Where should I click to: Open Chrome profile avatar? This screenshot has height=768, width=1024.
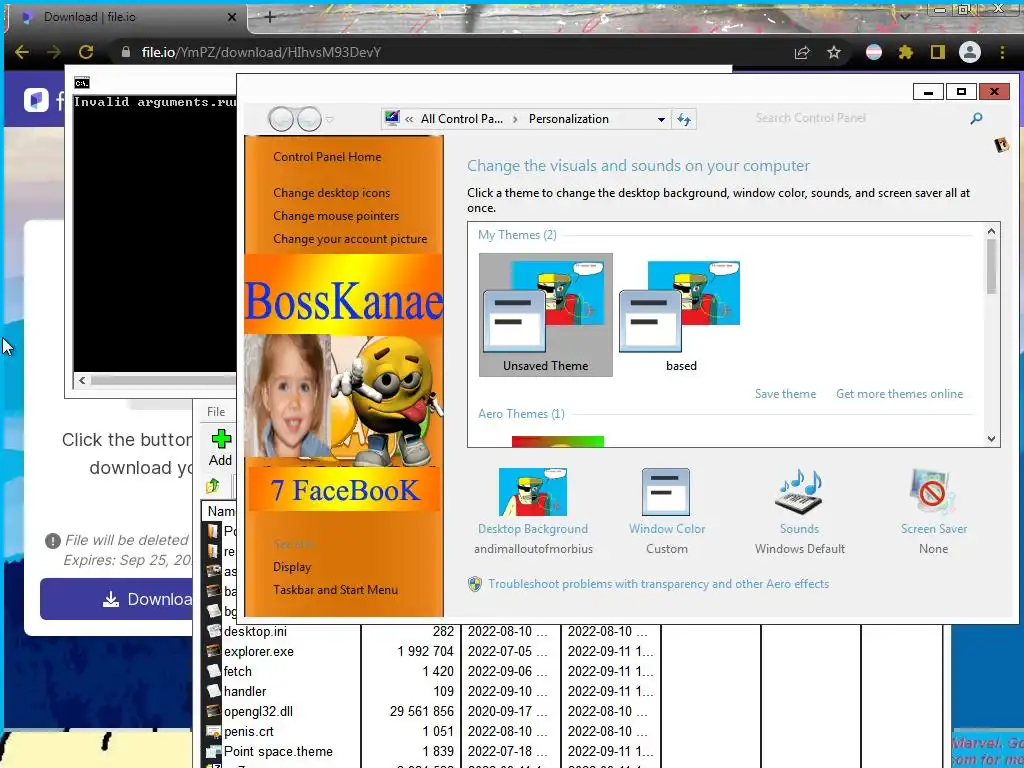(970, 52)
